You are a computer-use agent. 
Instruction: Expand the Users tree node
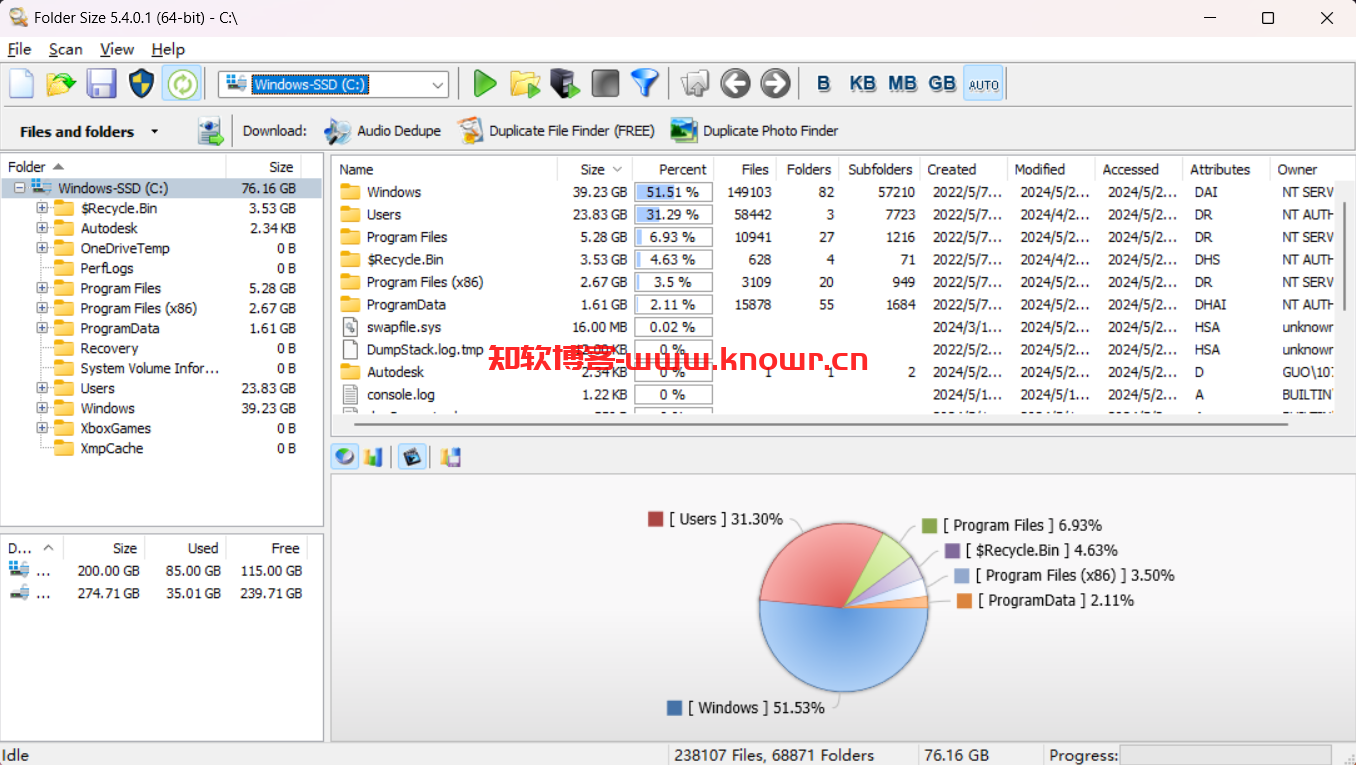(42, 388)
